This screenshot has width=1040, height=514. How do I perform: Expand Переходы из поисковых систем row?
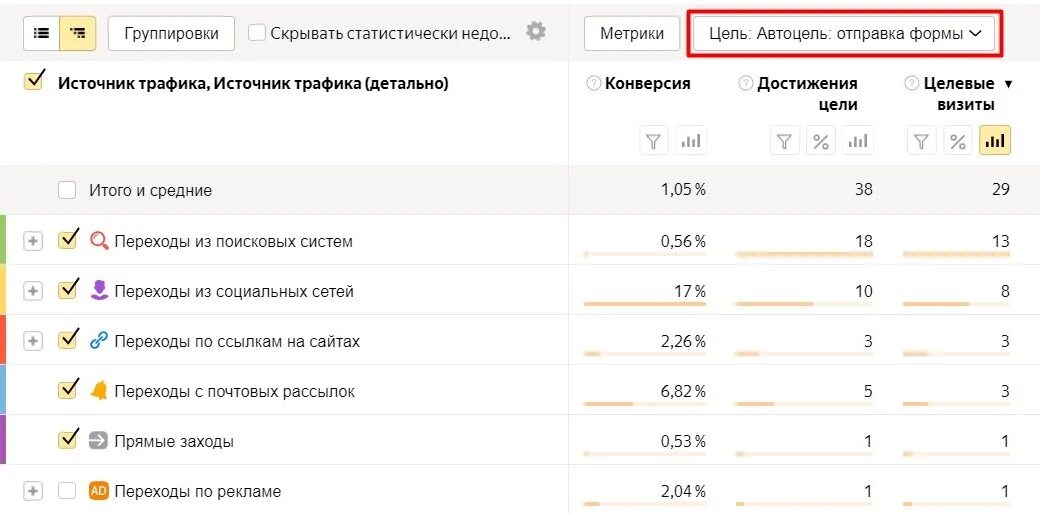point(33,241)
